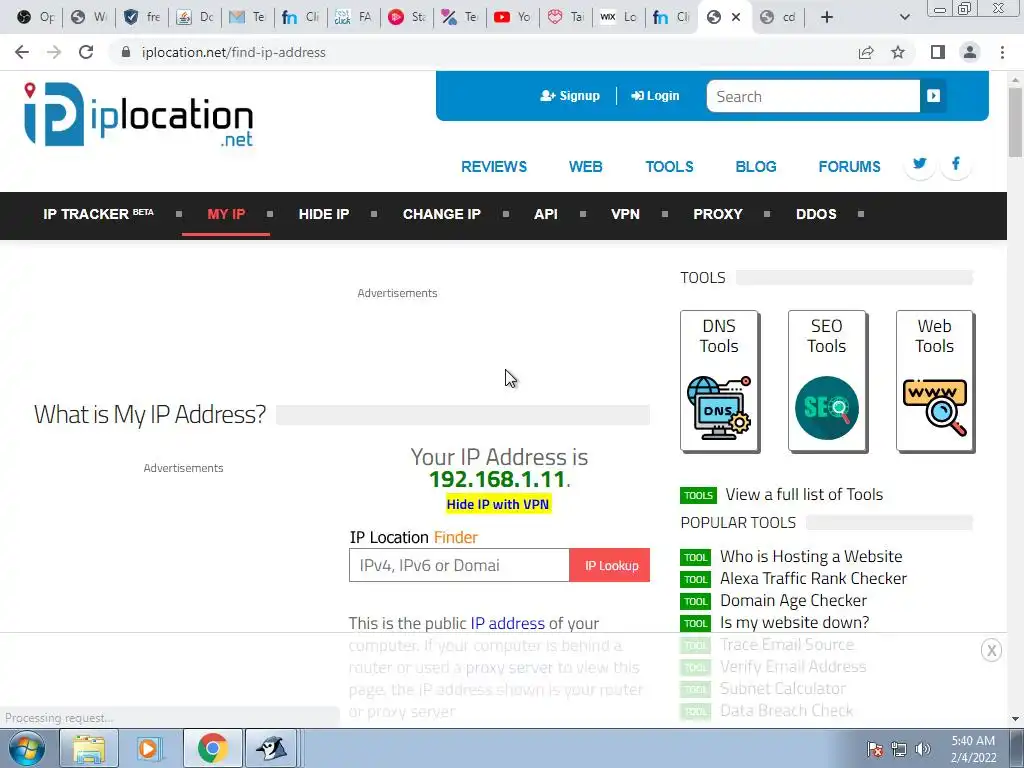Focus the IPv4, IPv6 or Domain field

[x=459, y=566]
